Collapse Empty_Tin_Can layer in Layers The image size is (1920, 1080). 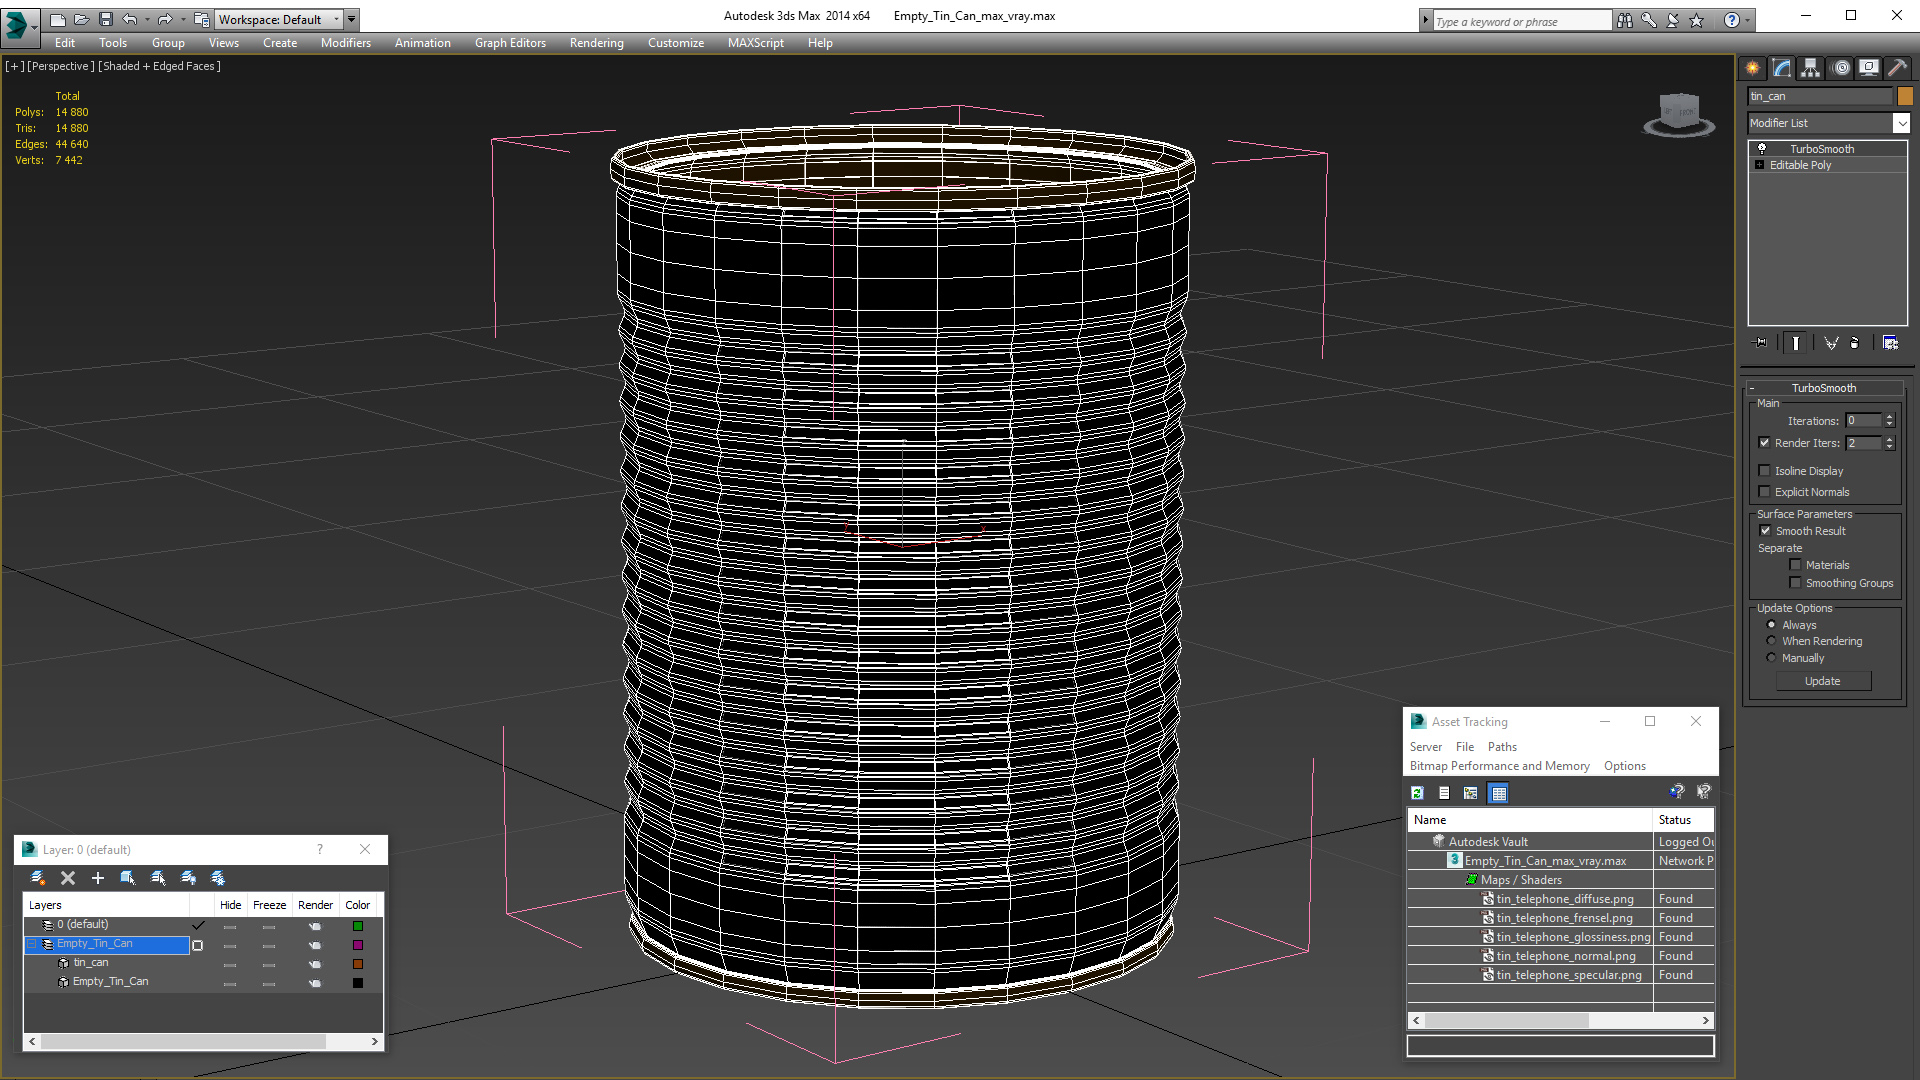tap(32, 944)
